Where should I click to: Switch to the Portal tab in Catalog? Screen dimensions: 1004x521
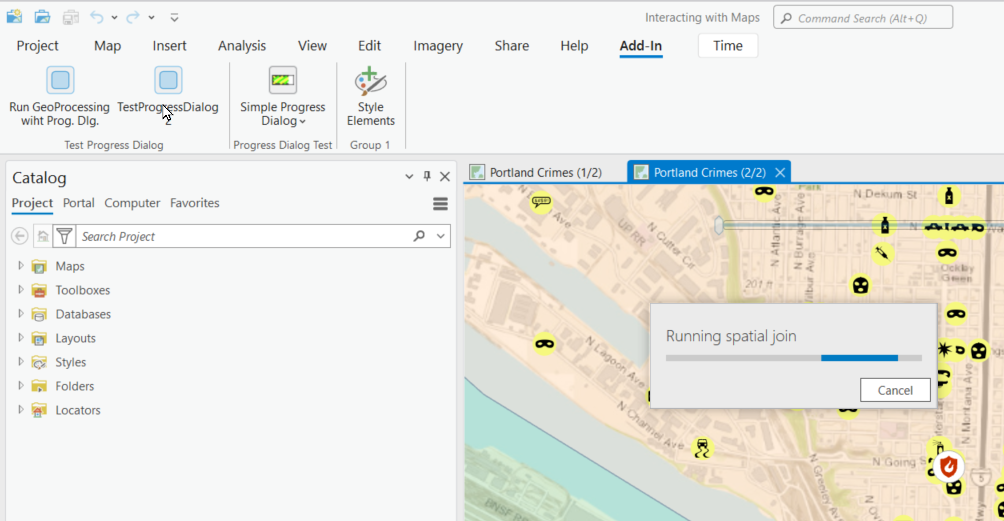(x=79, y=203)
